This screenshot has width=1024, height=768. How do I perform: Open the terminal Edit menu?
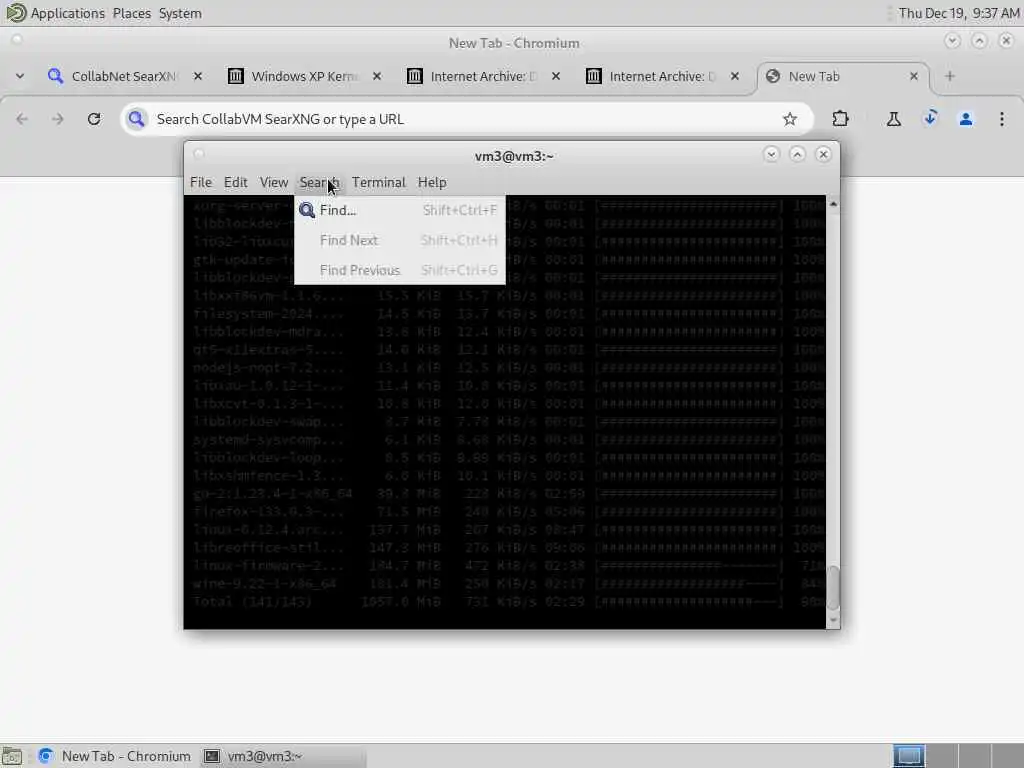235,182
